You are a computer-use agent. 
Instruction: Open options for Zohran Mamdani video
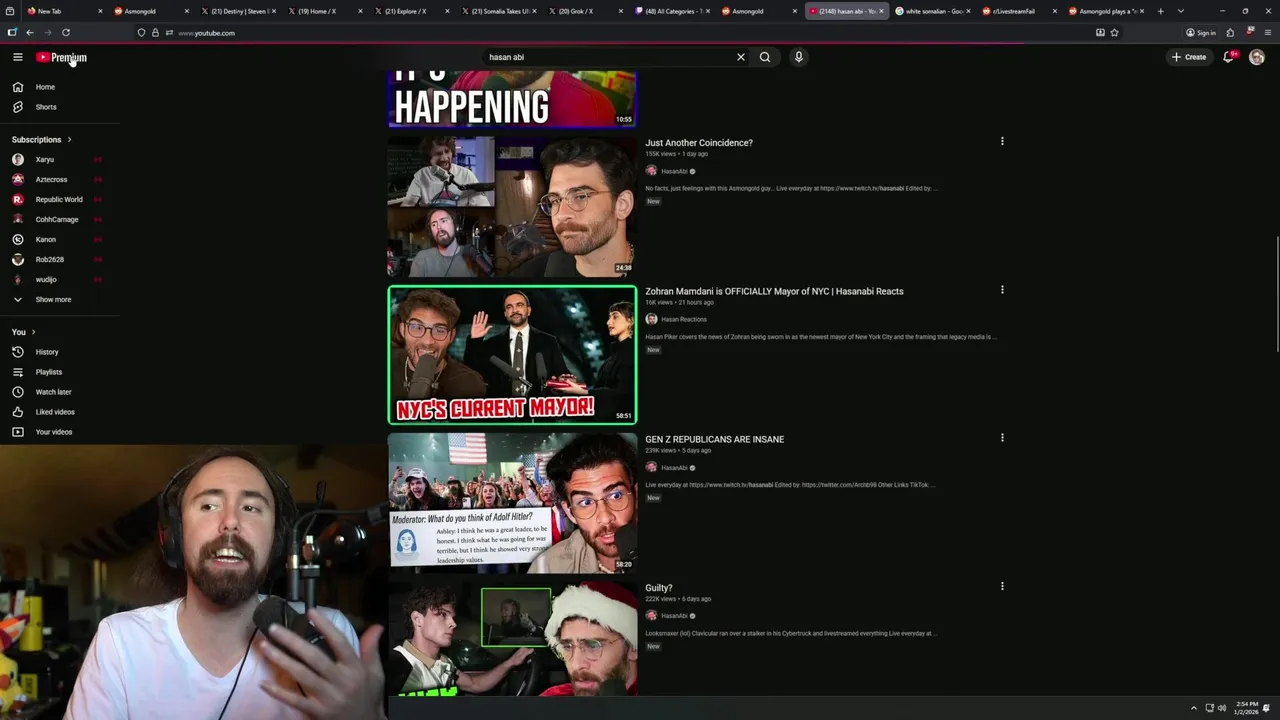pos(1002,290)
